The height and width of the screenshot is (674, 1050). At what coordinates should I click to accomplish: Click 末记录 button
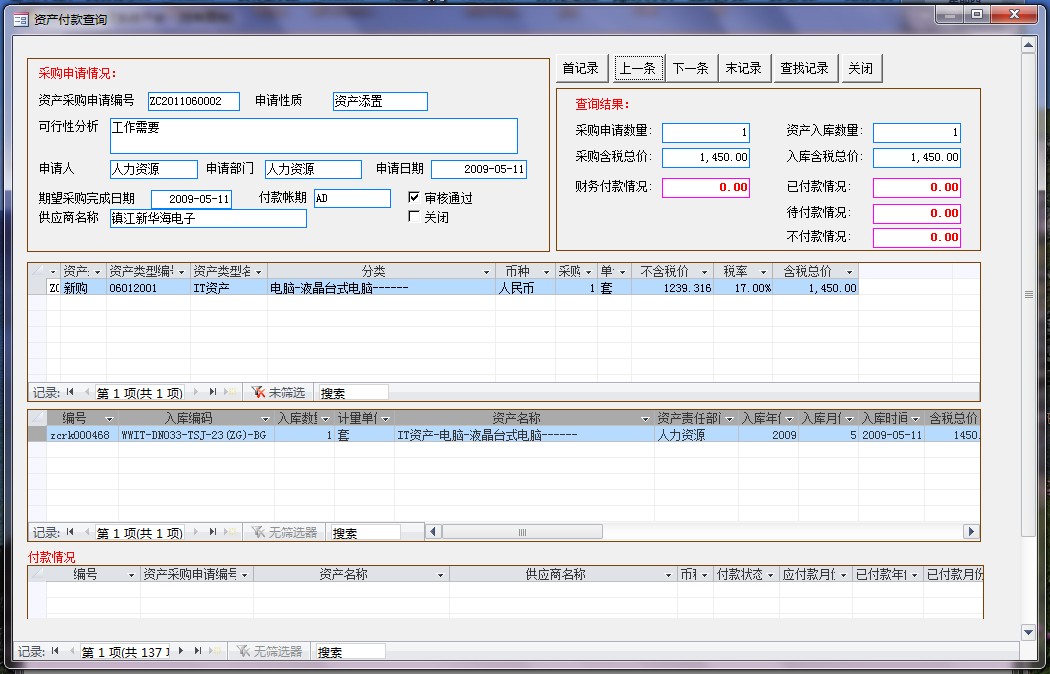[744, 68]
